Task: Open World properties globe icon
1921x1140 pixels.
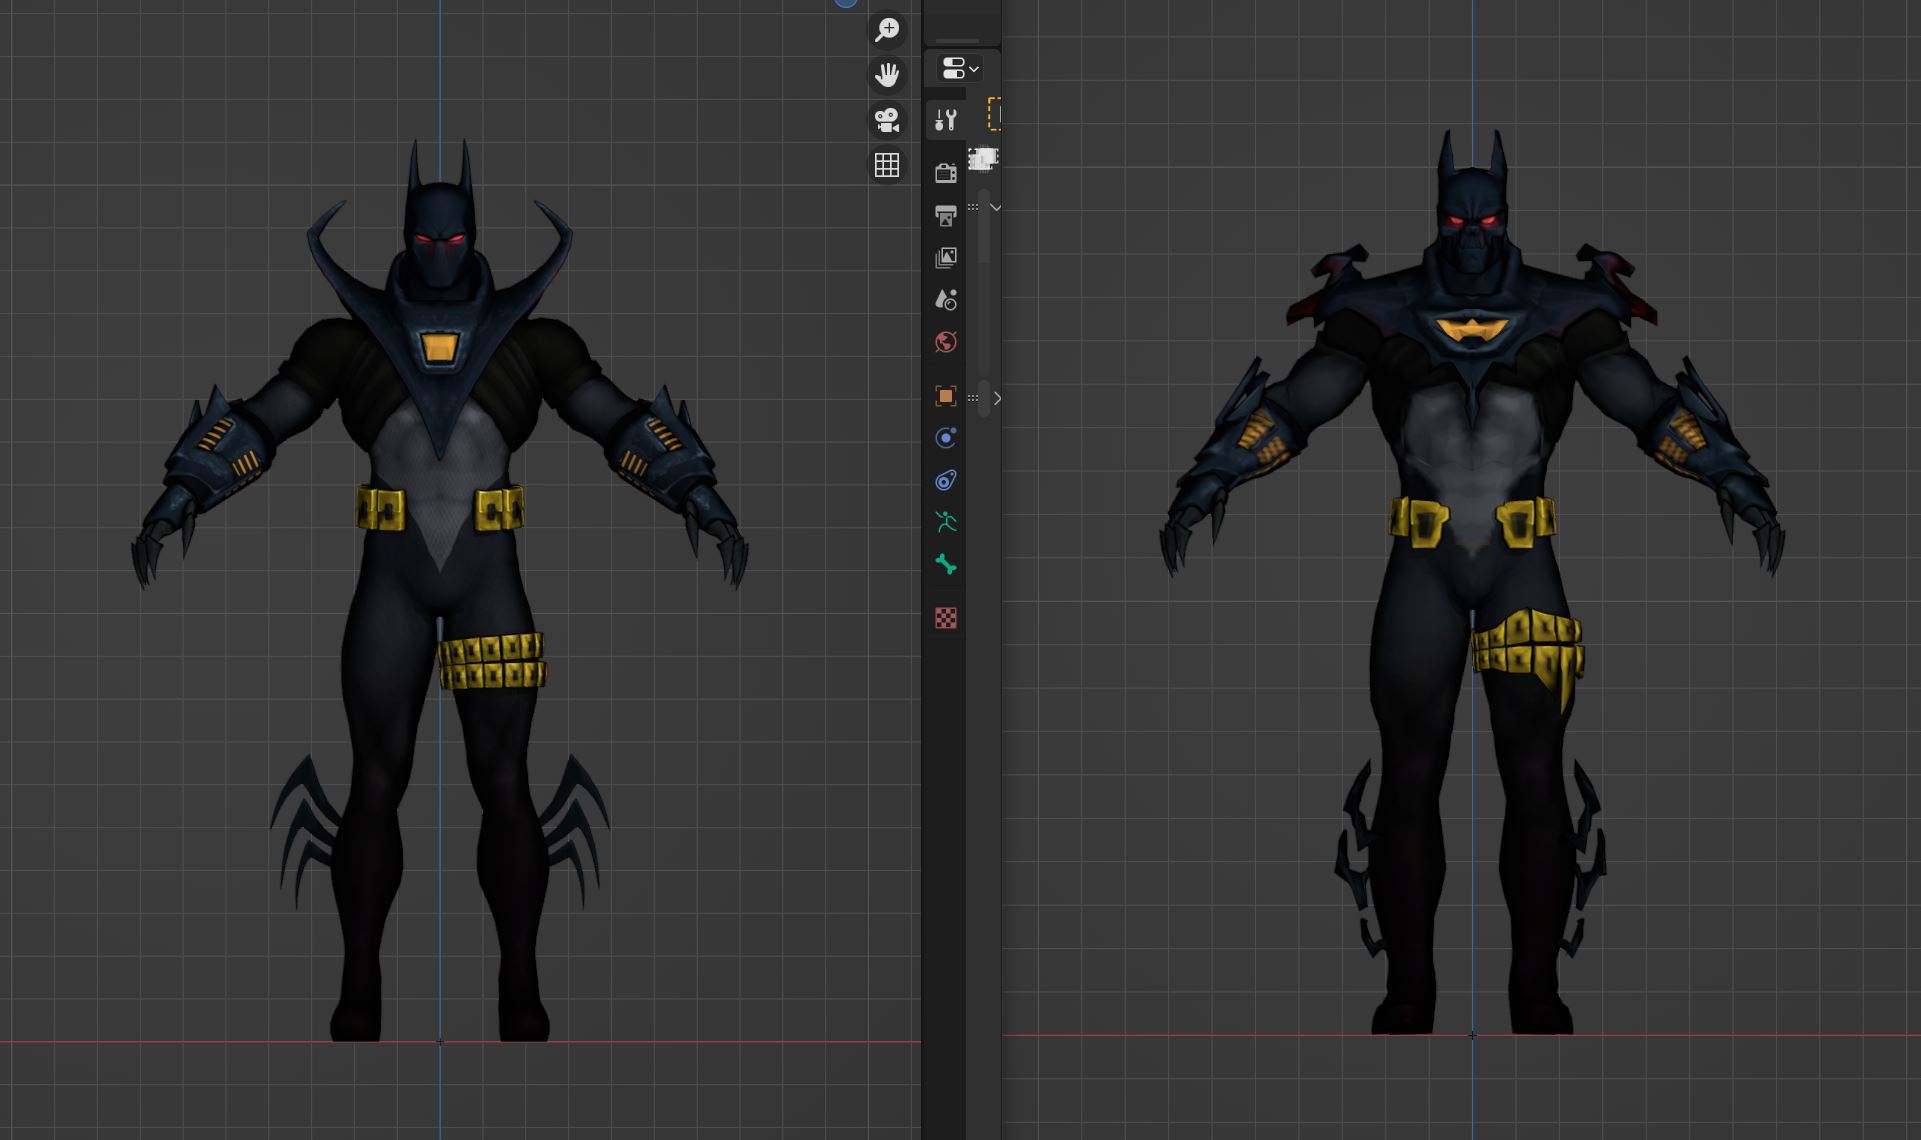Action: point(946,343)
